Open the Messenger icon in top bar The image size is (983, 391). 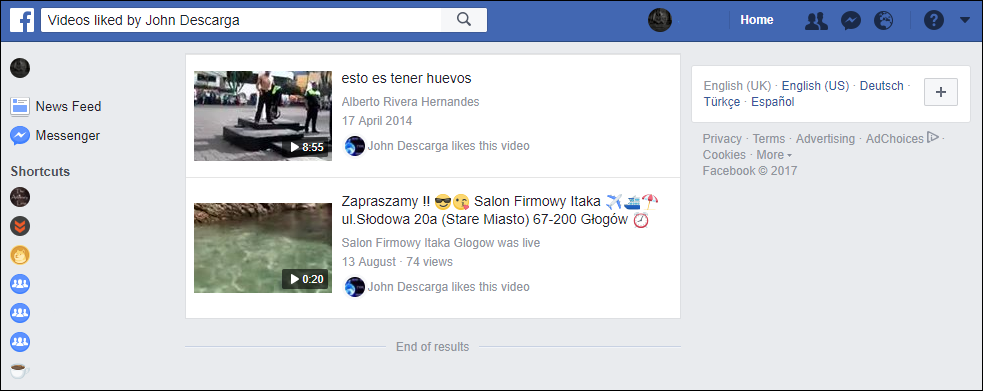(851, 21)
